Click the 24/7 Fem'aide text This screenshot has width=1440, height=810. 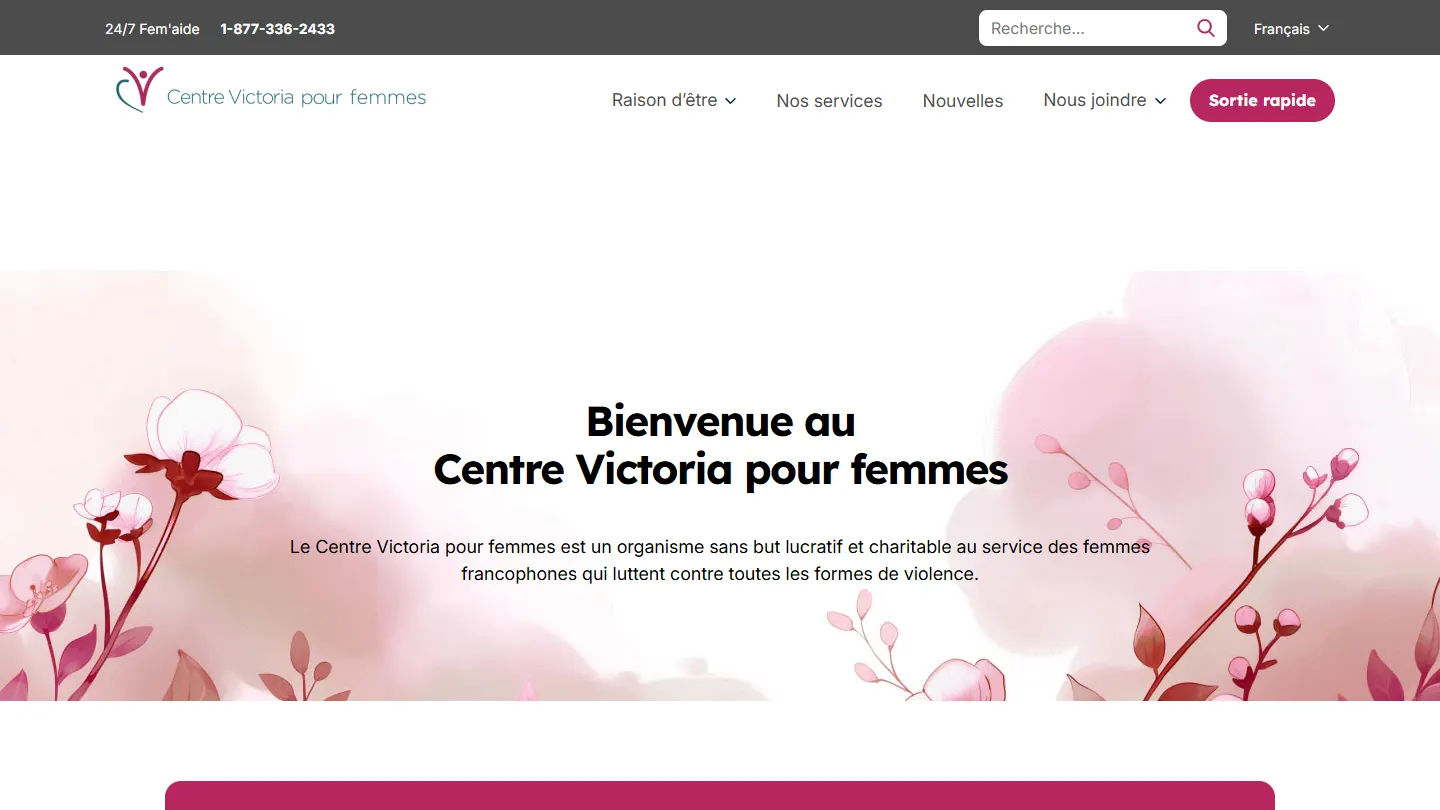(x=152, y=29)
